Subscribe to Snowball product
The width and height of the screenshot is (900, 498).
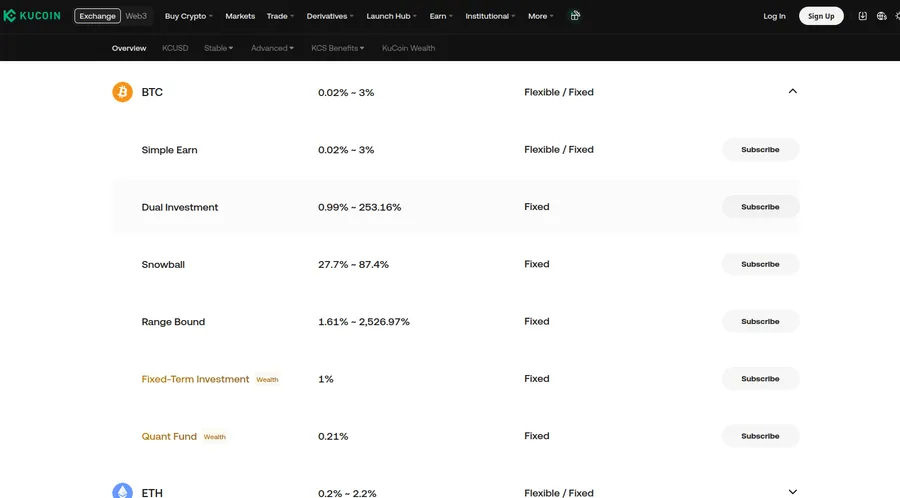(761, 264)
